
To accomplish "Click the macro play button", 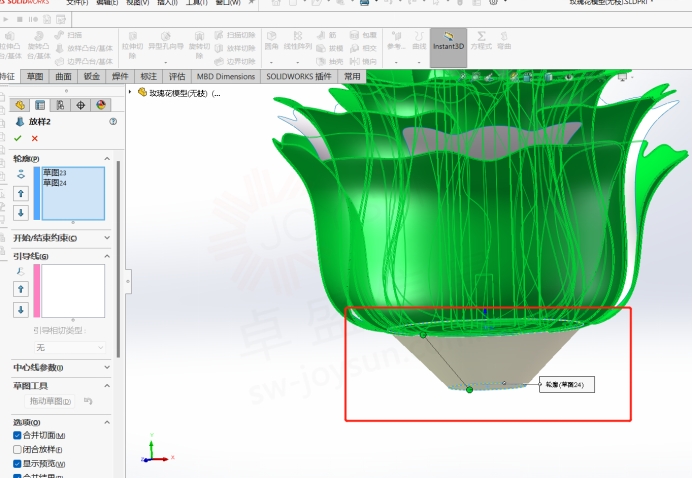I will pos(6,19).
